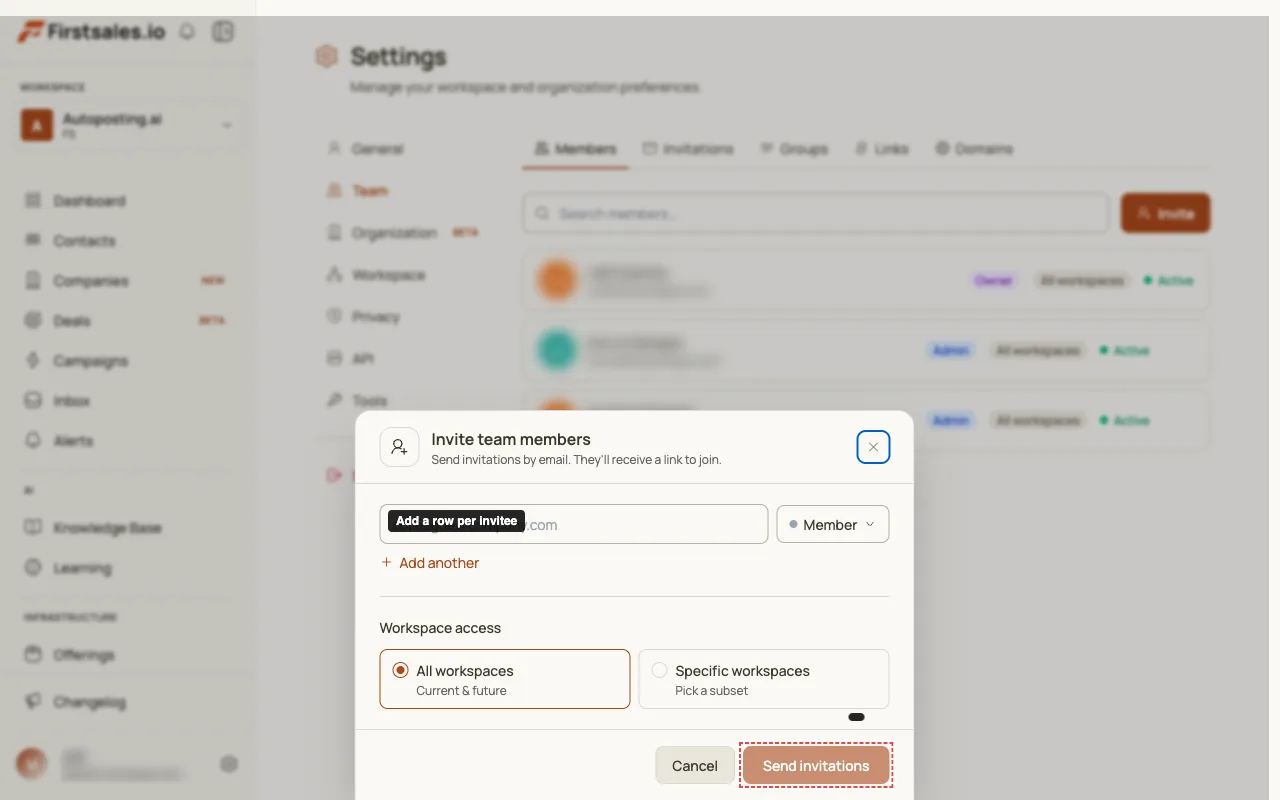Screen dimensions: 1280x800
Task: Close the Invite team members dialog
Action: pos(873,447)
